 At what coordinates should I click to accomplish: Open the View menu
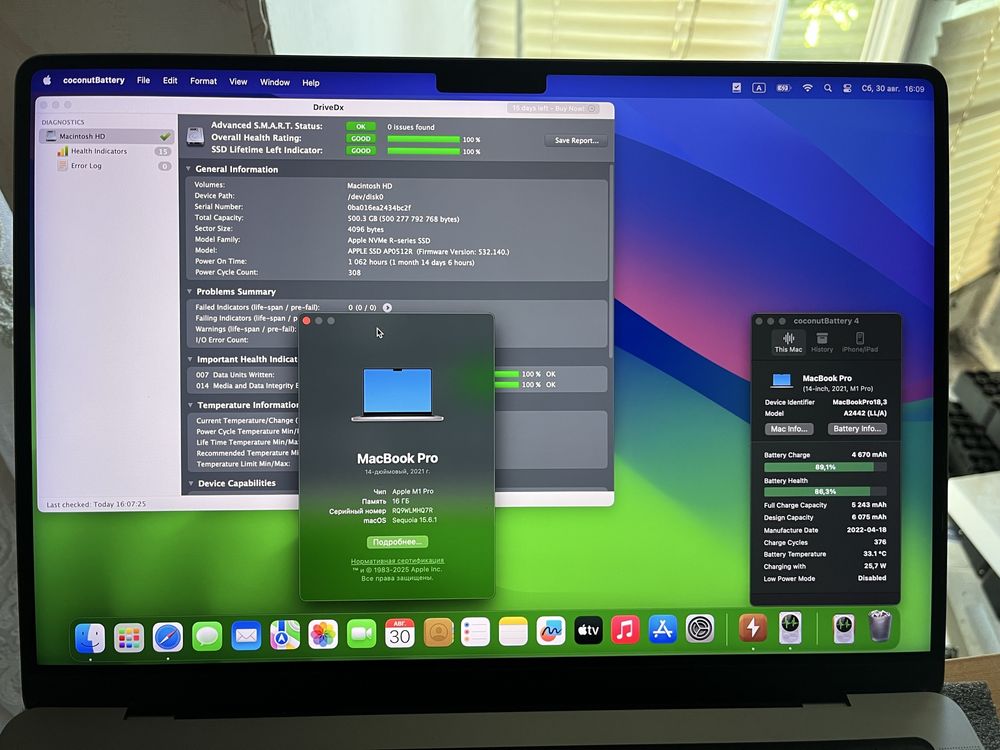pos(238,82)
